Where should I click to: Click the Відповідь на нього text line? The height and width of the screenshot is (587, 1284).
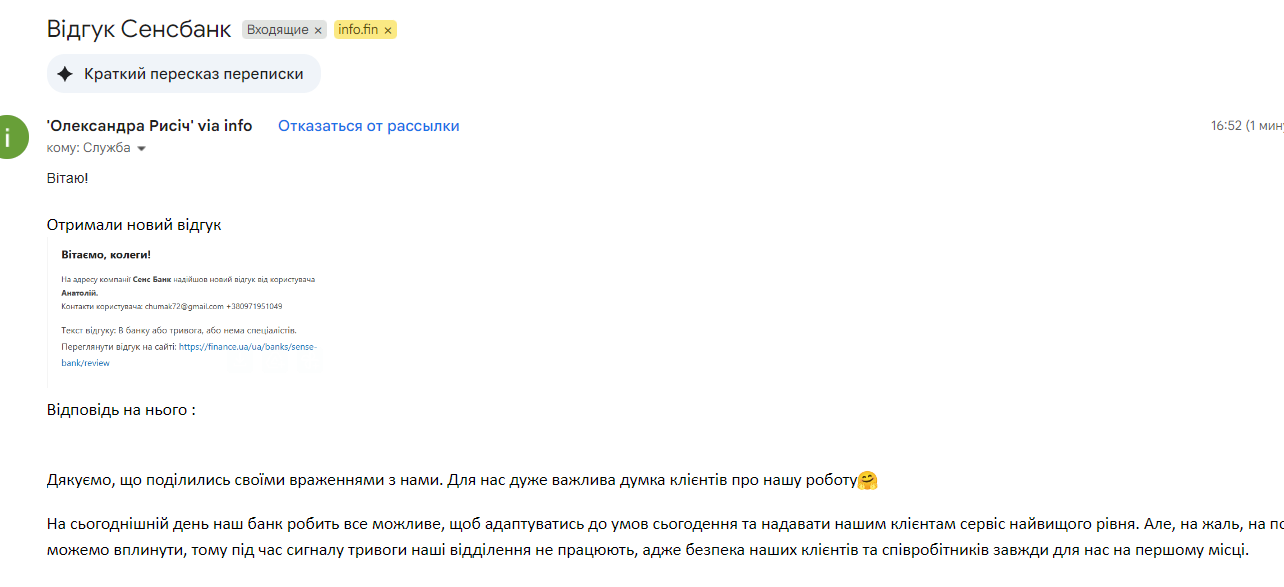[x=121, y=410]
